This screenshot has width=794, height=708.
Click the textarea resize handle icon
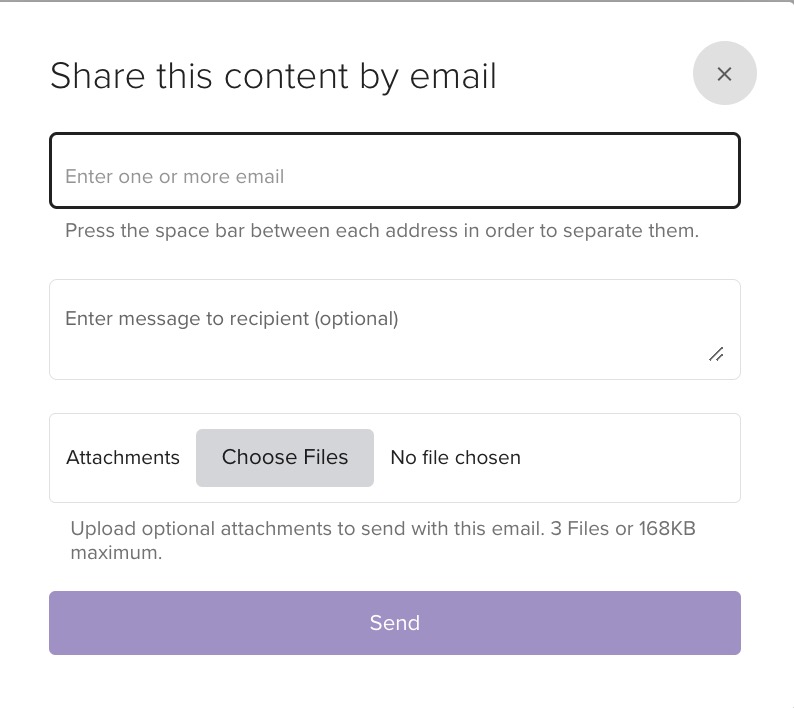click(x=716, y=355)
